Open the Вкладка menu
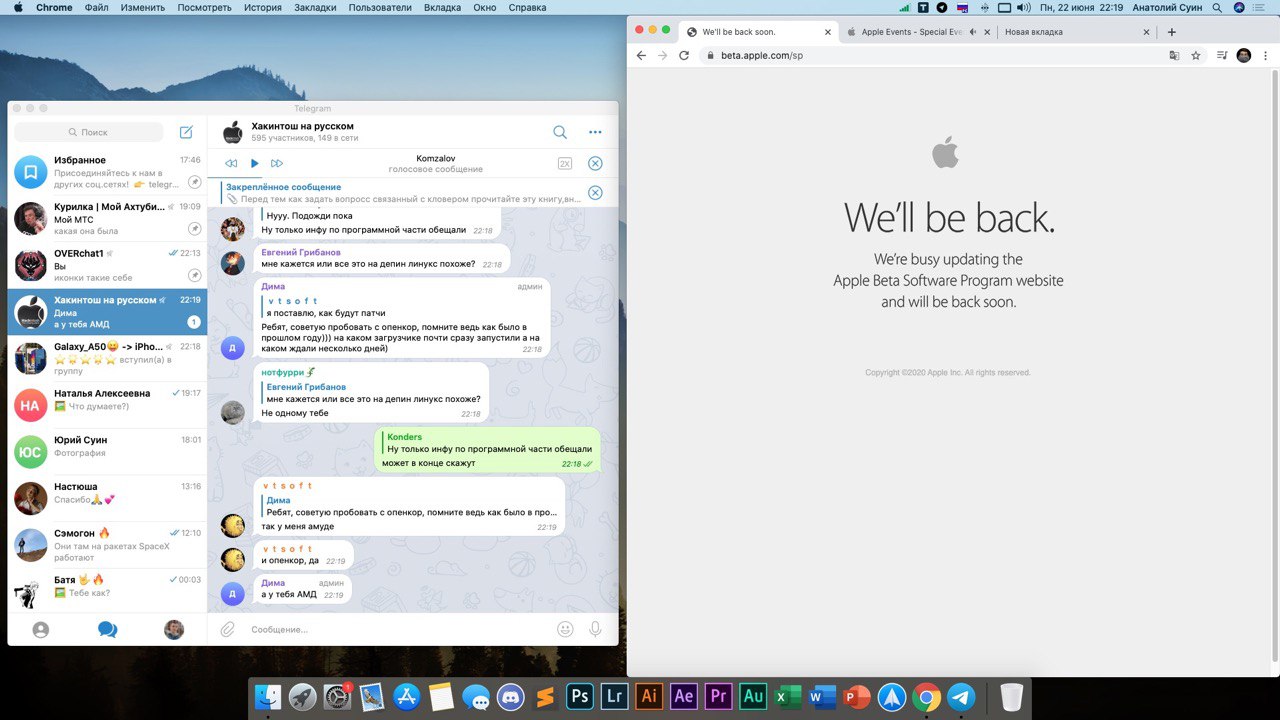Image resolution: width=1280 pixels, height=720 pixels. point(442,7)
